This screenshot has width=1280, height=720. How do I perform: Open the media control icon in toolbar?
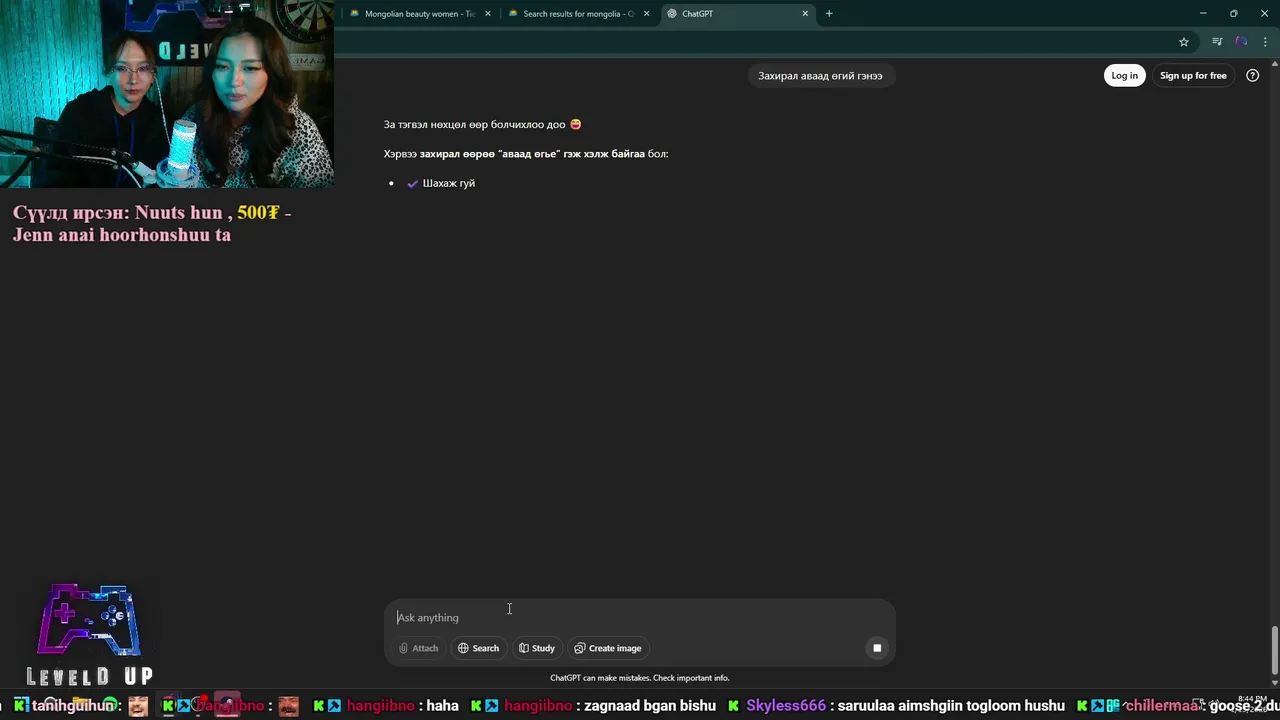coord(1217,42)
